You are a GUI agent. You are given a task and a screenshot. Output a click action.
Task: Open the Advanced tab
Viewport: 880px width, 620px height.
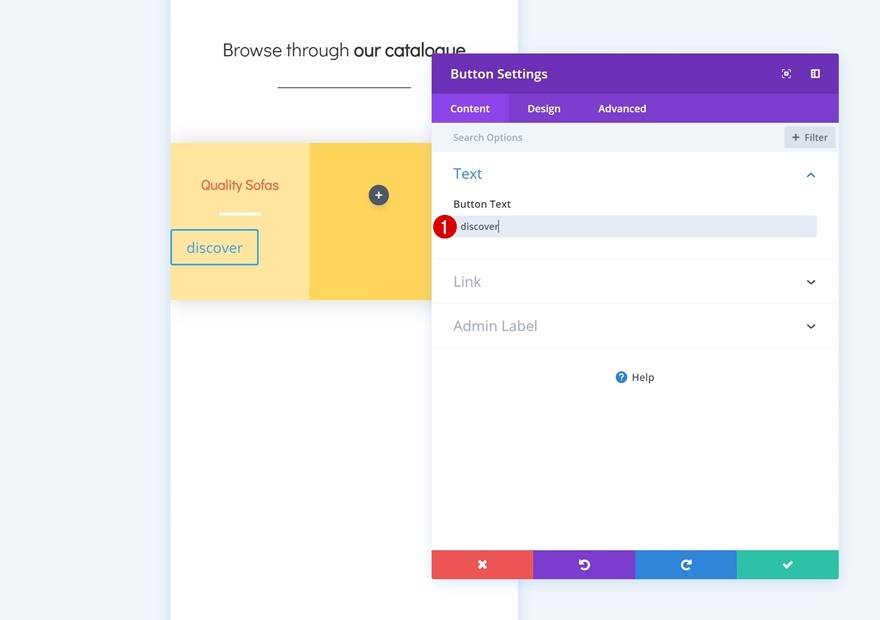[622, 108]
